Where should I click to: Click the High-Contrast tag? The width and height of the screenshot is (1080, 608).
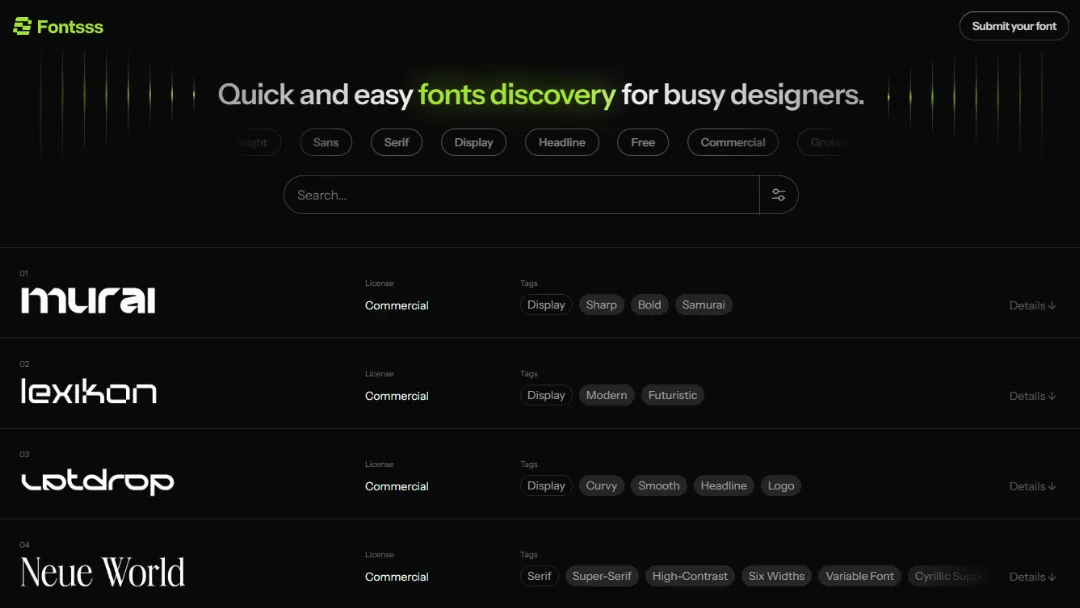coord(689,576)
